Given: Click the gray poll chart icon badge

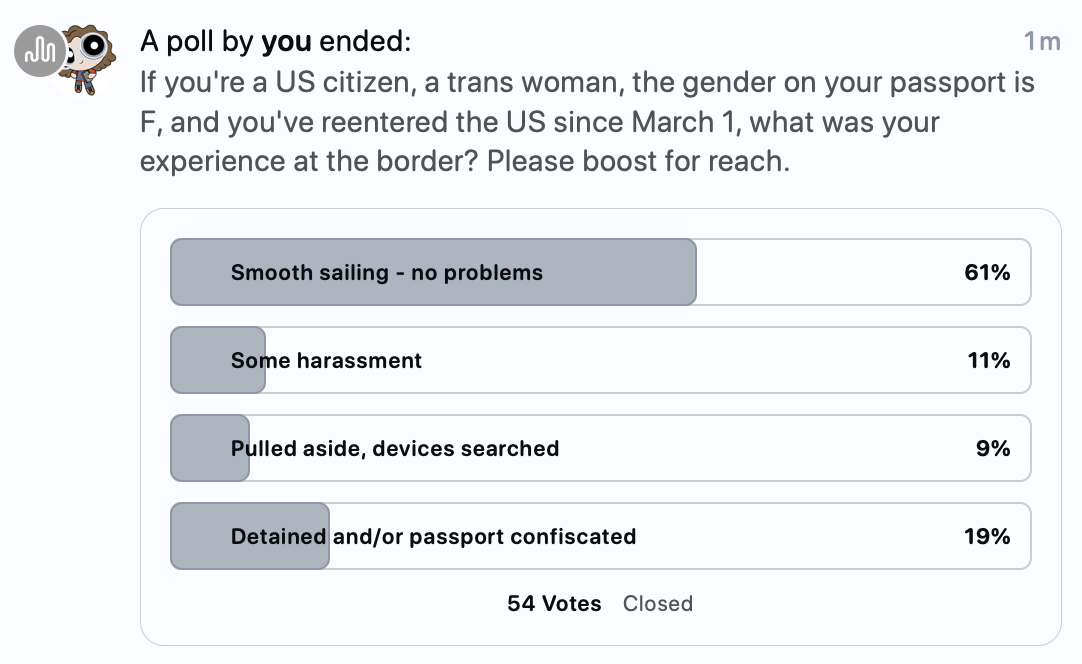Looking at the screenshot, I should pos(40,51).
